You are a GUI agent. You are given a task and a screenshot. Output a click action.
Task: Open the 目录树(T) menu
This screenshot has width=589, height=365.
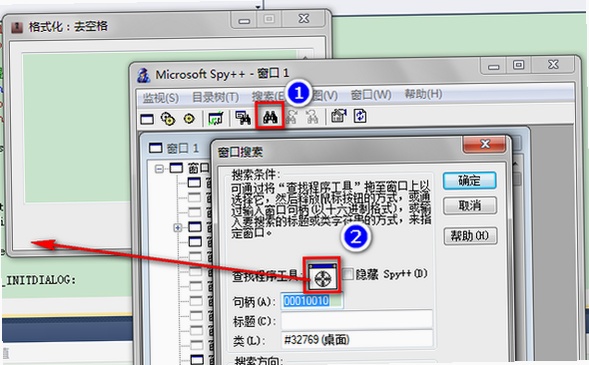point(215,97)
